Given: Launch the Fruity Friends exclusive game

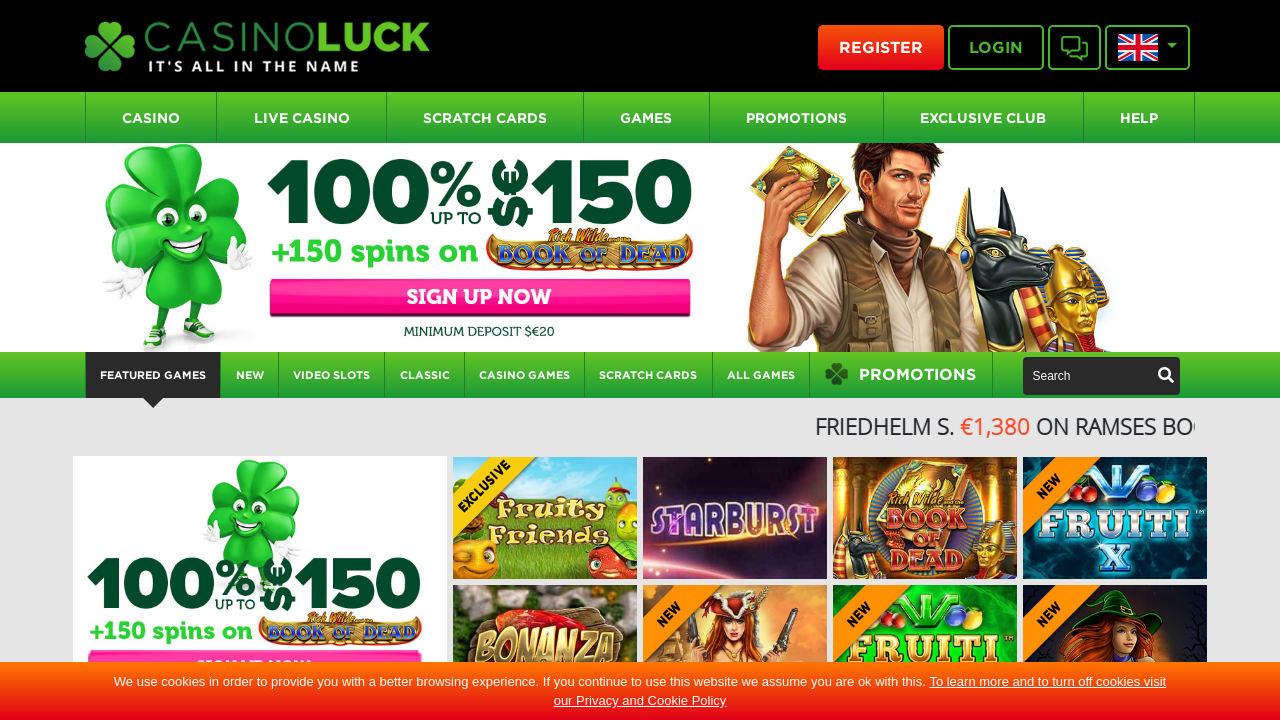Looking at the screenshot, I should coord(545,518).
